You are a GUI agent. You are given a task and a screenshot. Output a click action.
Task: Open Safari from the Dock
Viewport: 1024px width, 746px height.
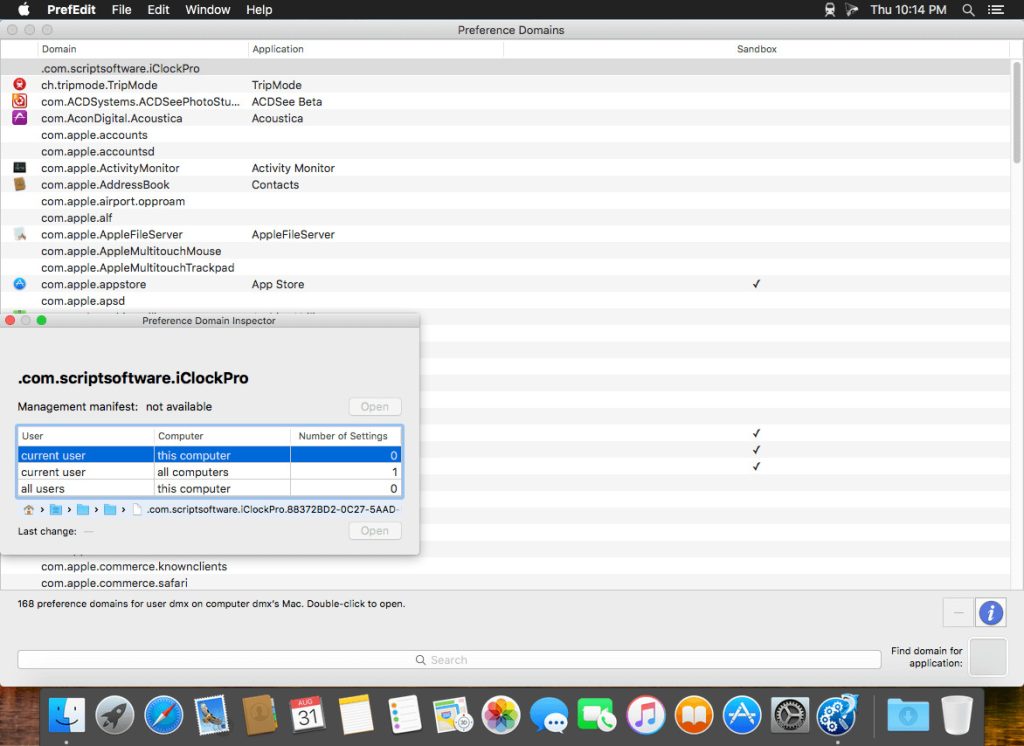[163, 714]
